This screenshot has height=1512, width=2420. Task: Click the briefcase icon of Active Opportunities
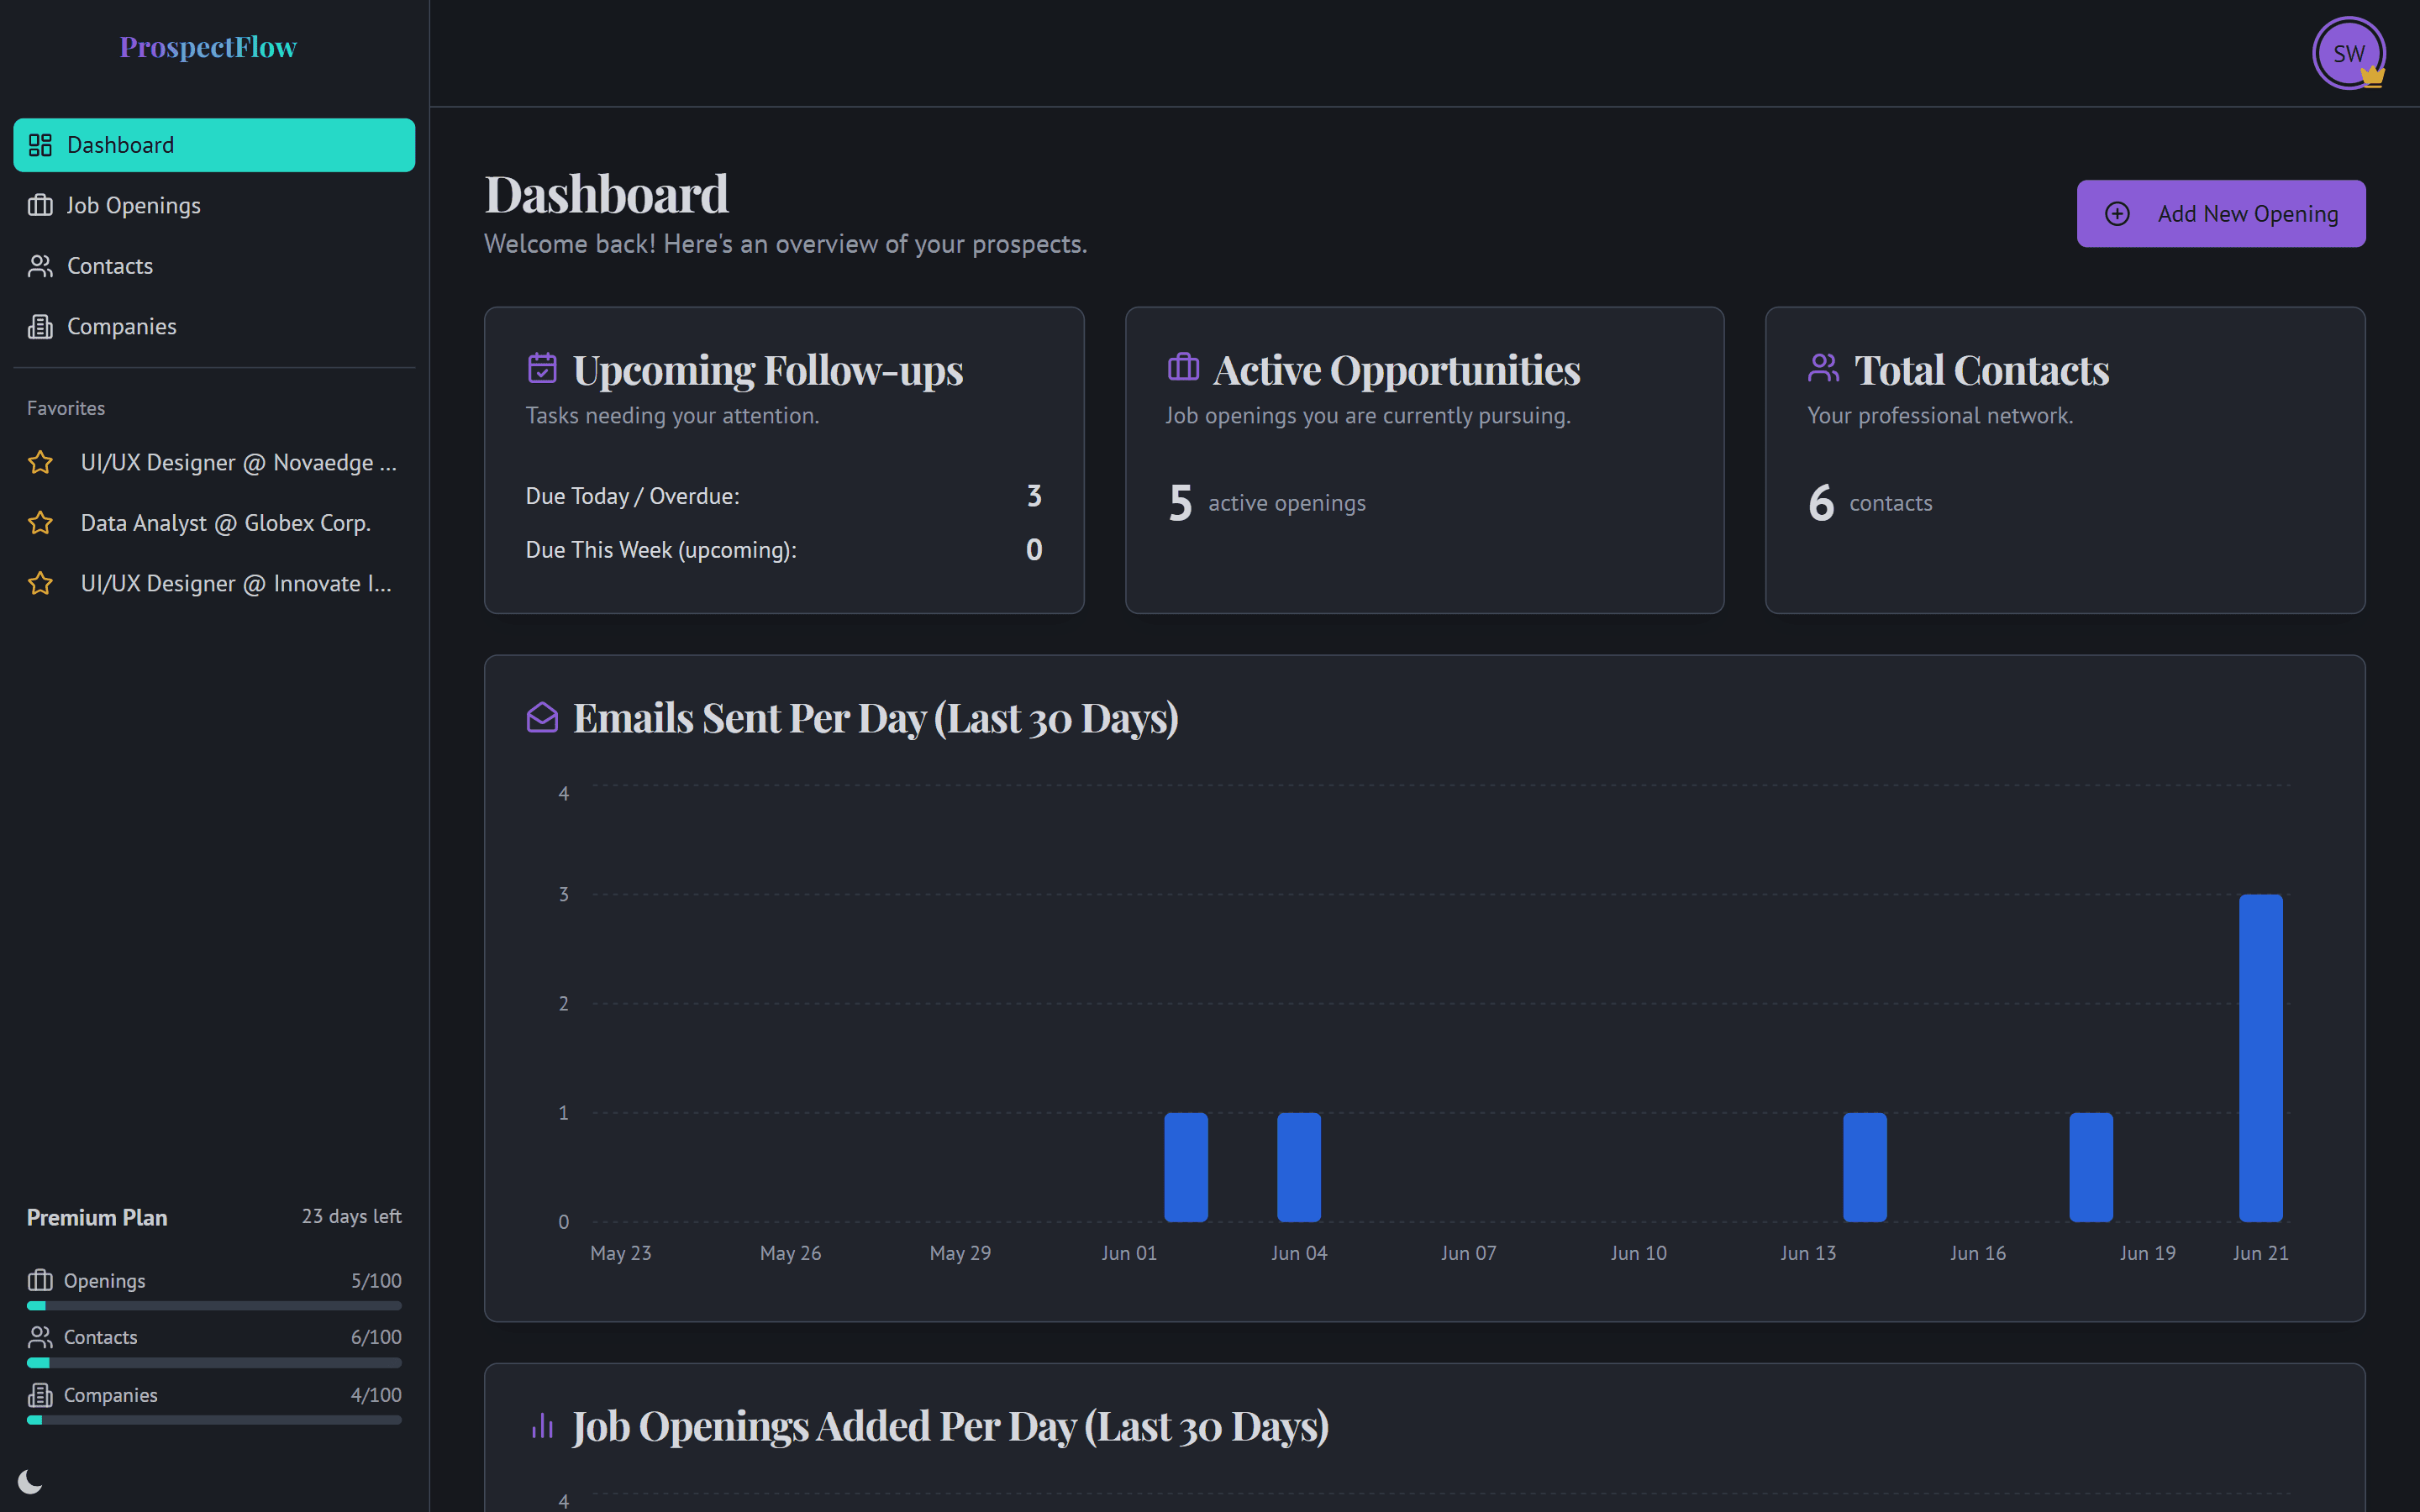coord(1183,367)
